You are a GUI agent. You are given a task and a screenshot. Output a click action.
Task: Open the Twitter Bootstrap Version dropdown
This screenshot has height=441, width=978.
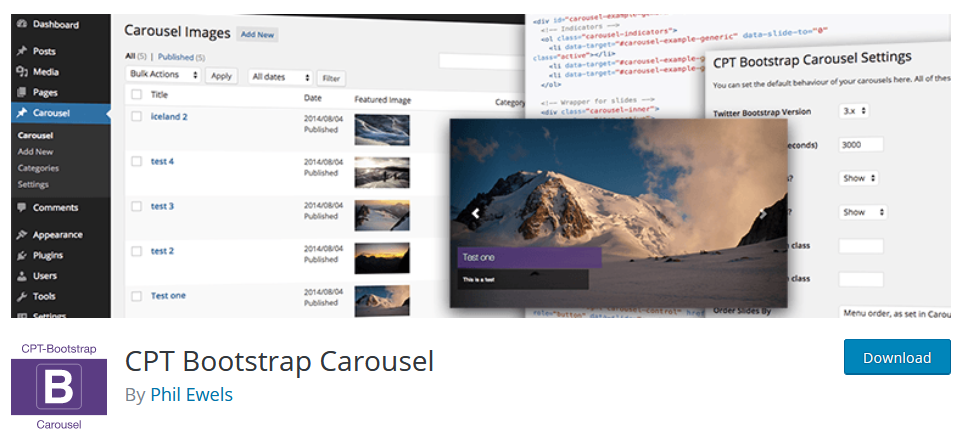[854, 111]
